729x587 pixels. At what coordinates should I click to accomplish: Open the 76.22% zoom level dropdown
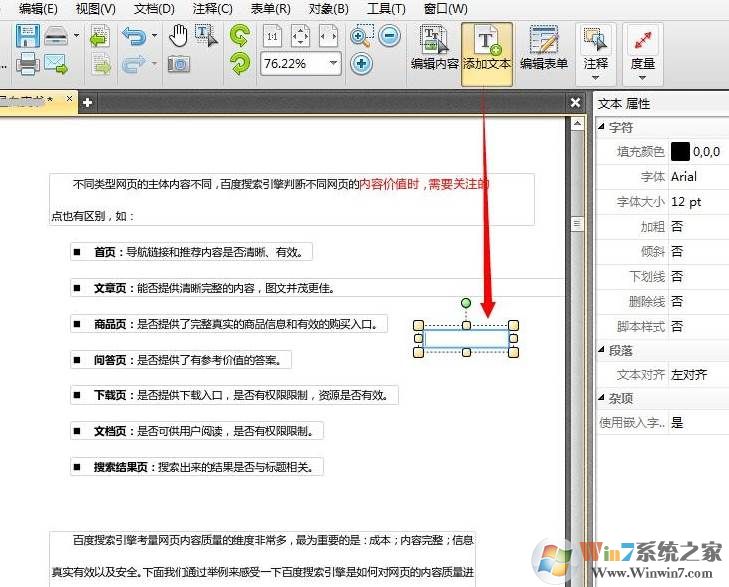(x=332, y=64)
